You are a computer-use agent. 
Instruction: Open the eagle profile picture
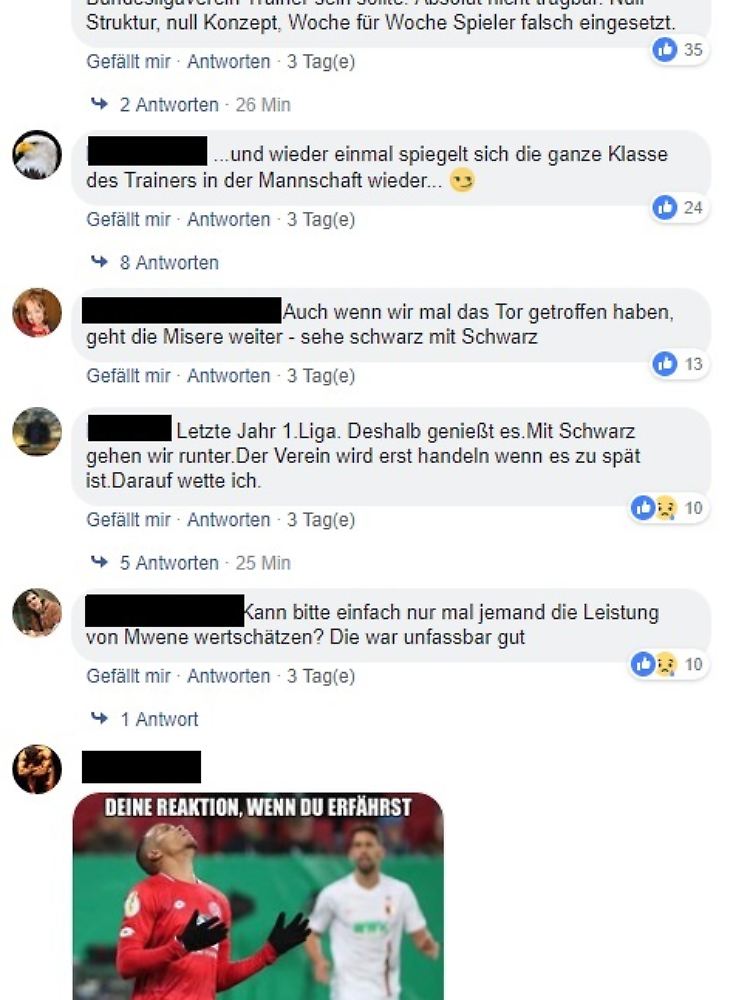pos(37,155)
